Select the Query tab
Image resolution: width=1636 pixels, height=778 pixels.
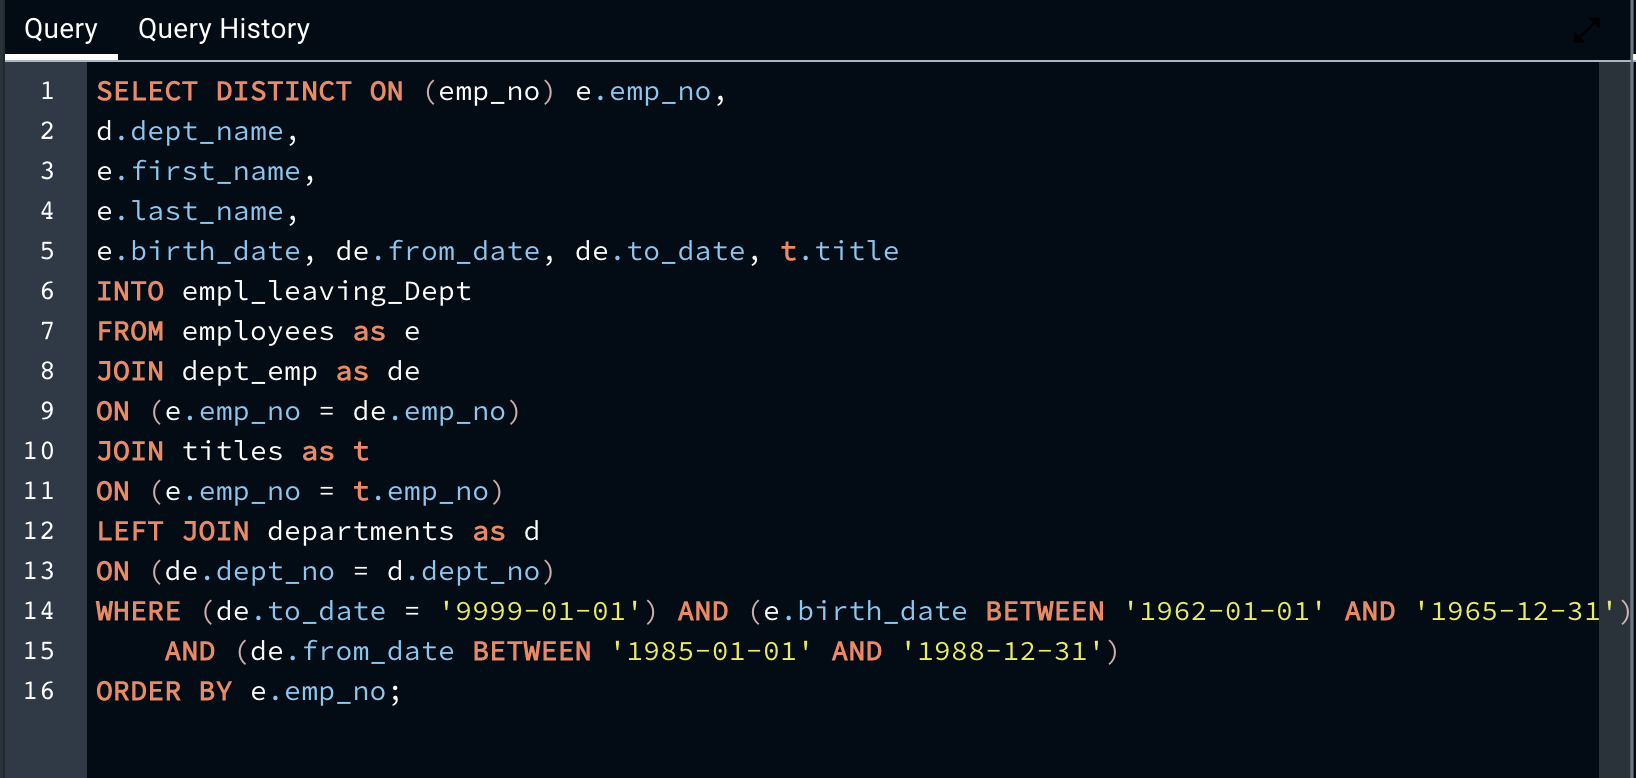point(59,28)
